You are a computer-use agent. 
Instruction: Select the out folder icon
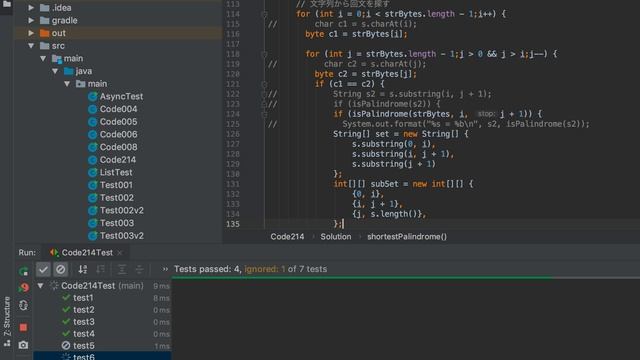pyautogui.click(x=44, y=33)
